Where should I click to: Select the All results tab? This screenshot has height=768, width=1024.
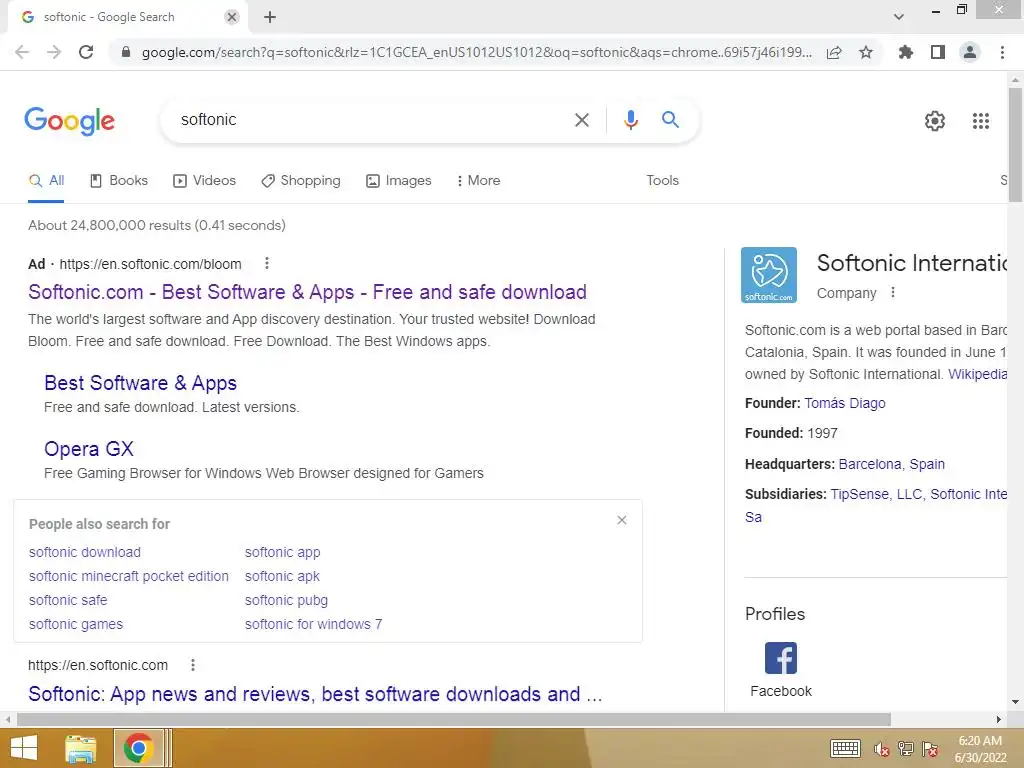click(x=46, y=181)
